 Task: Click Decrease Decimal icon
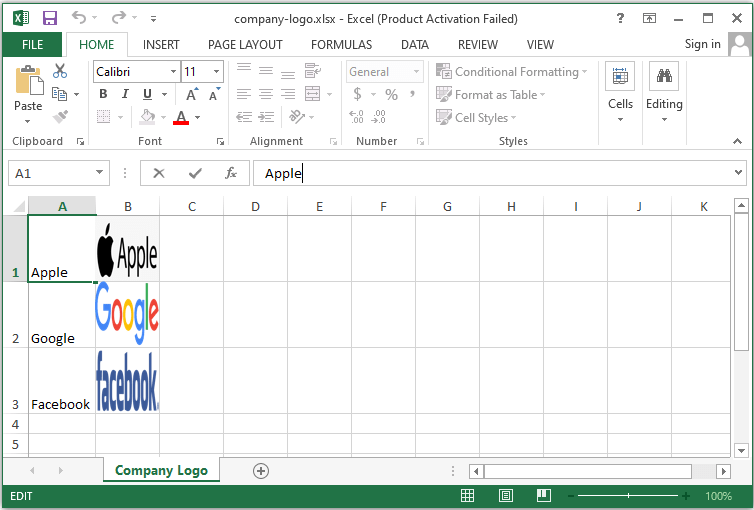point(379,117)
